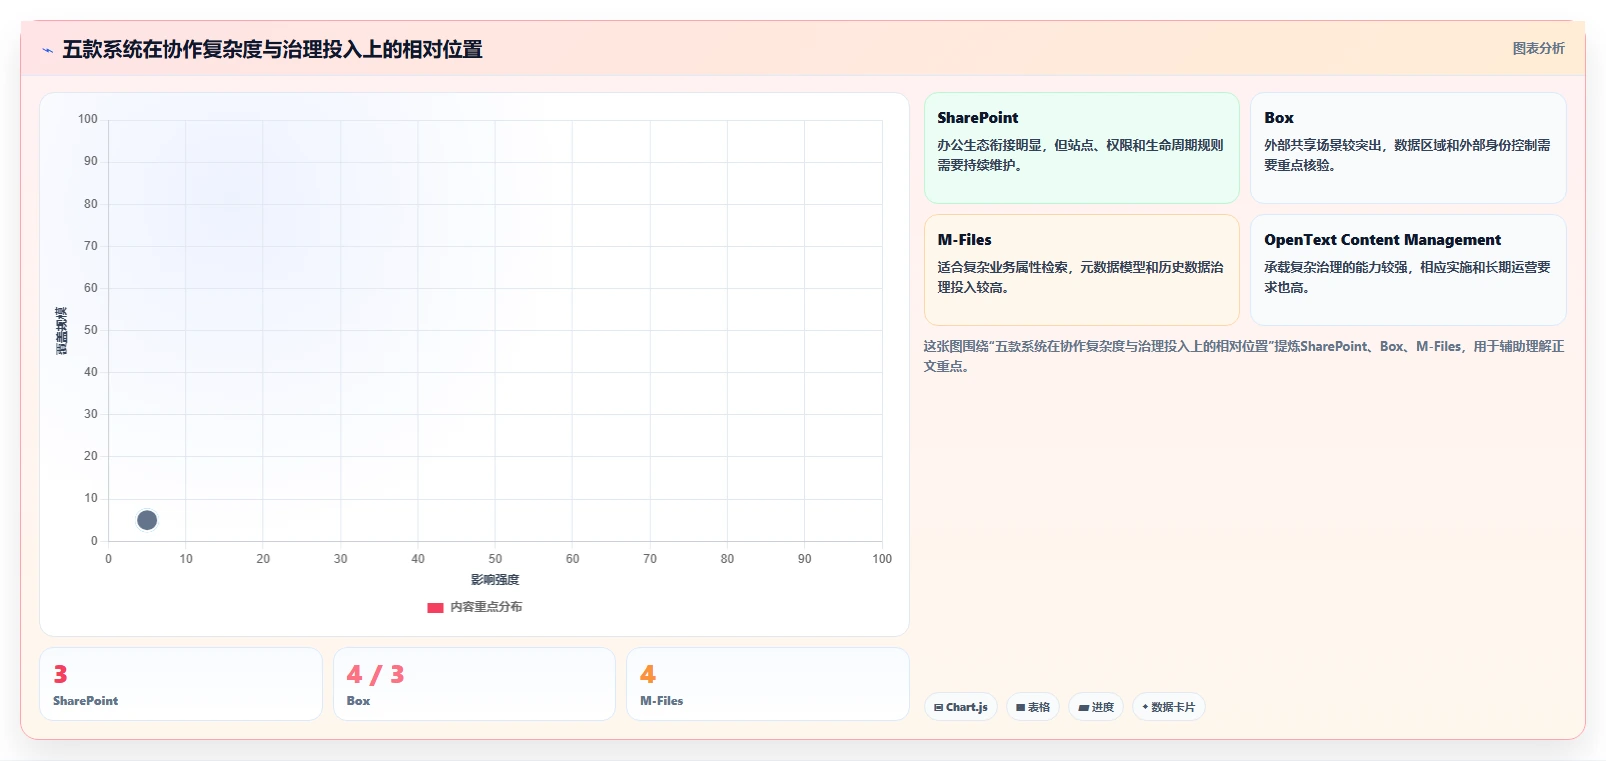Screen dimensions: 1606x761
Task: Click the Chart.js tag
Action: 960,707
